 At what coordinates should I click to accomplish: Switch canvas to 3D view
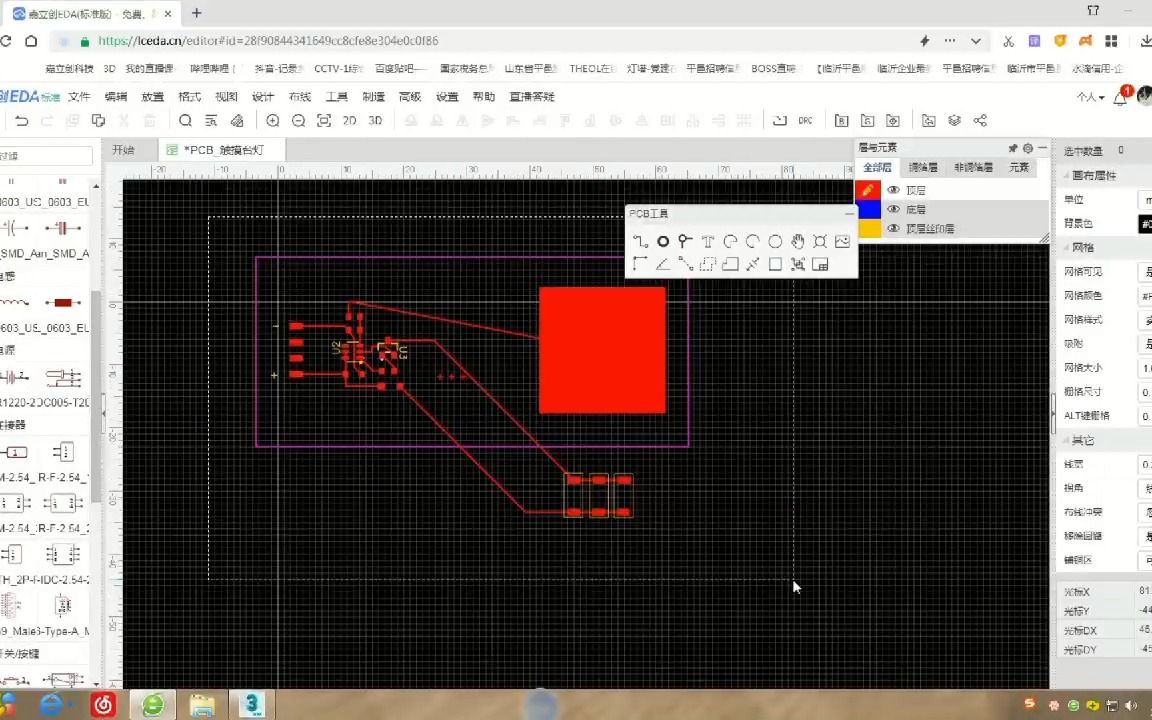click(375, 120)
